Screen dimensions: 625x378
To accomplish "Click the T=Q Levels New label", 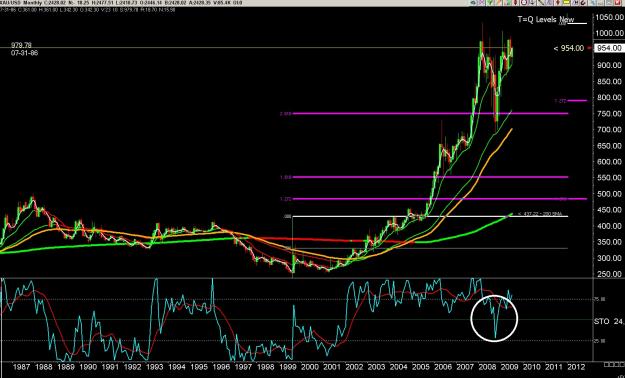I will coord(546,19).
